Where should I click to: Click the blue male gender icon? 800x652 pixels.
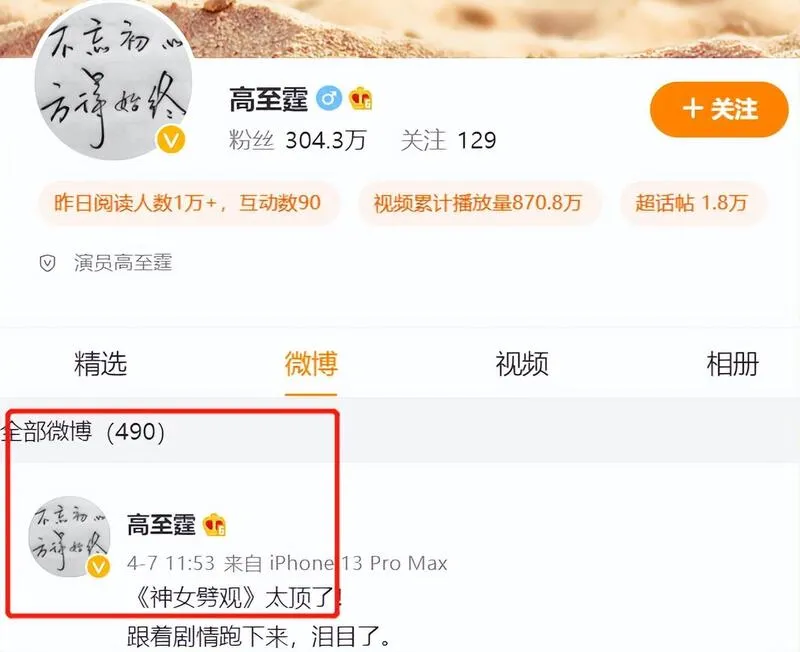point(329,99)
